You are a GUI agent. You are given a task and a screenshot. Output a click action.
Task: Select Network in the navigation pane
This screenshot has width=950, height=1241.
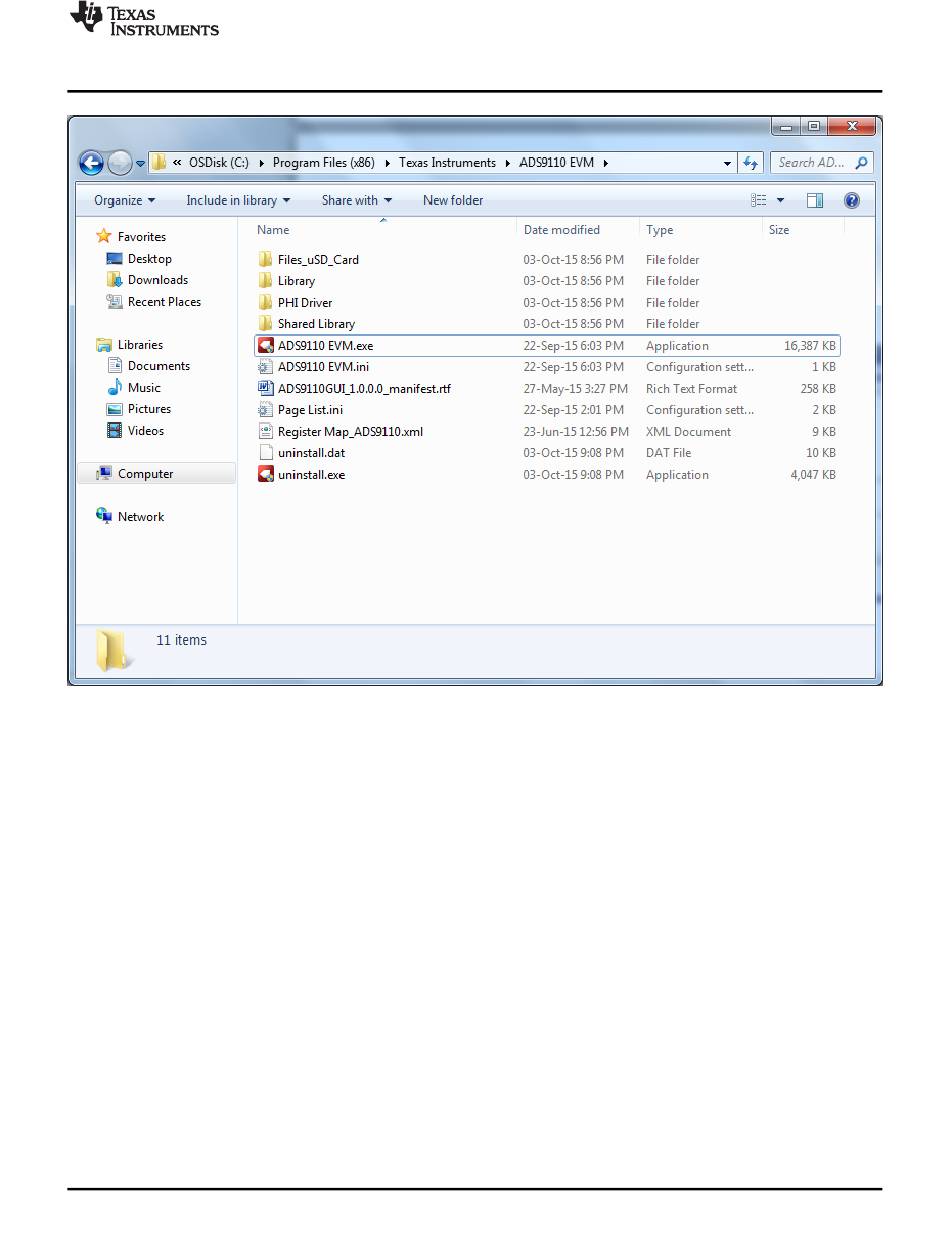point(141,517)
